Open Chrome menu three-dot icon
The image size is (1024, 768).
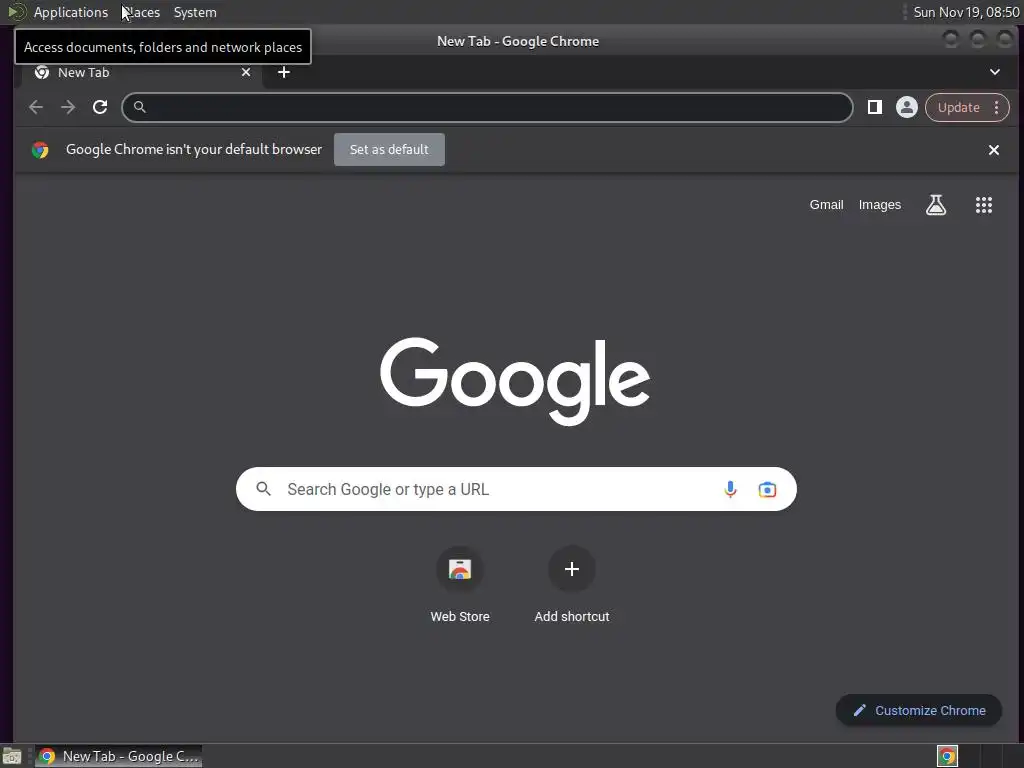[x=996, y=108]
